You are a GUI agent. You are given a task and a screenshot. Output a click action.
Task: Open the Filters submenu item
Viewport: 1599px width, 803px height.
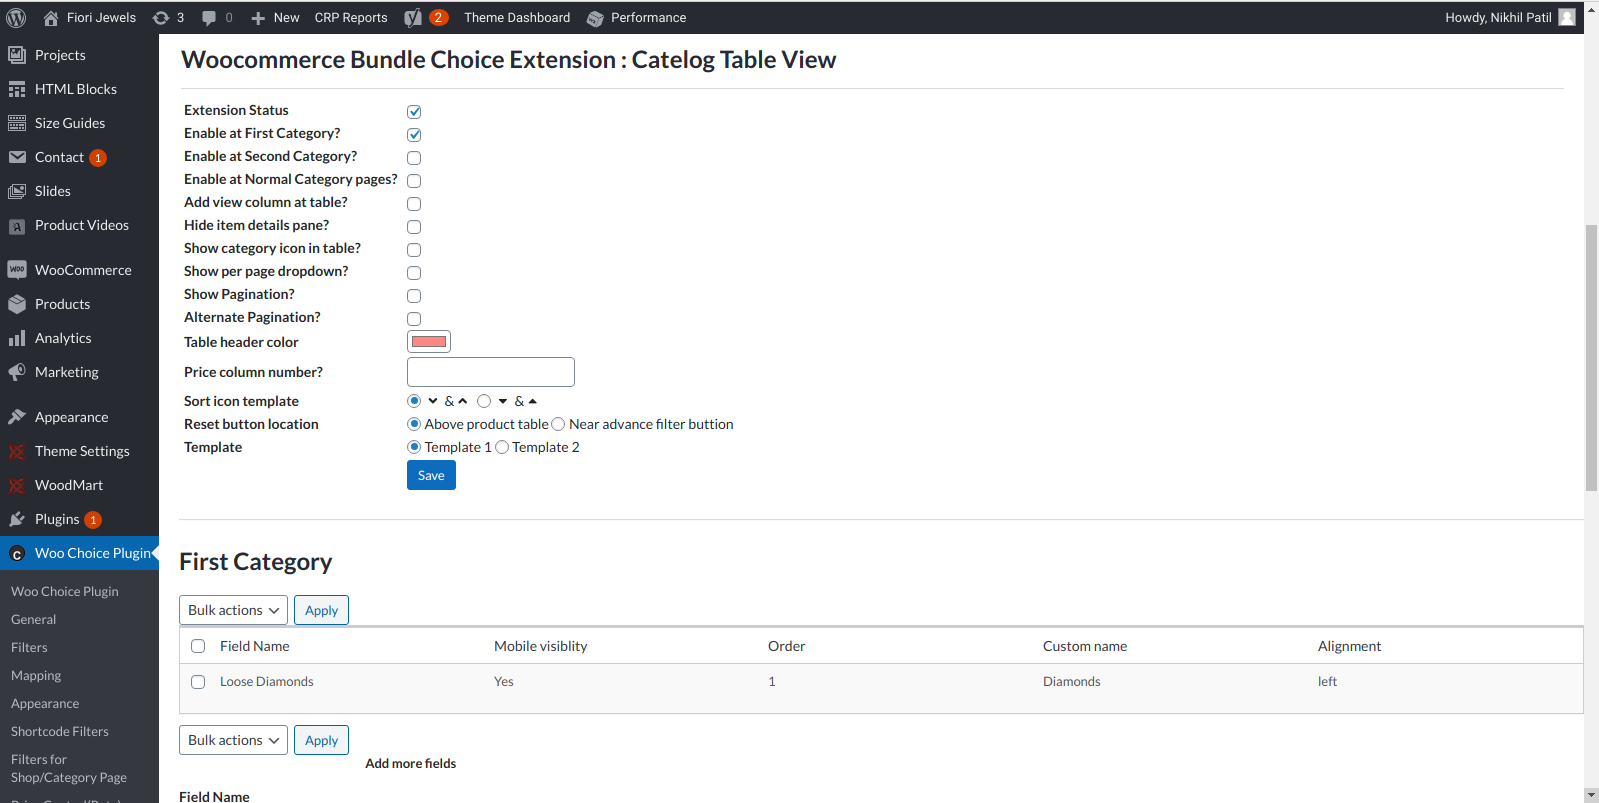click(x=29, y=648)
